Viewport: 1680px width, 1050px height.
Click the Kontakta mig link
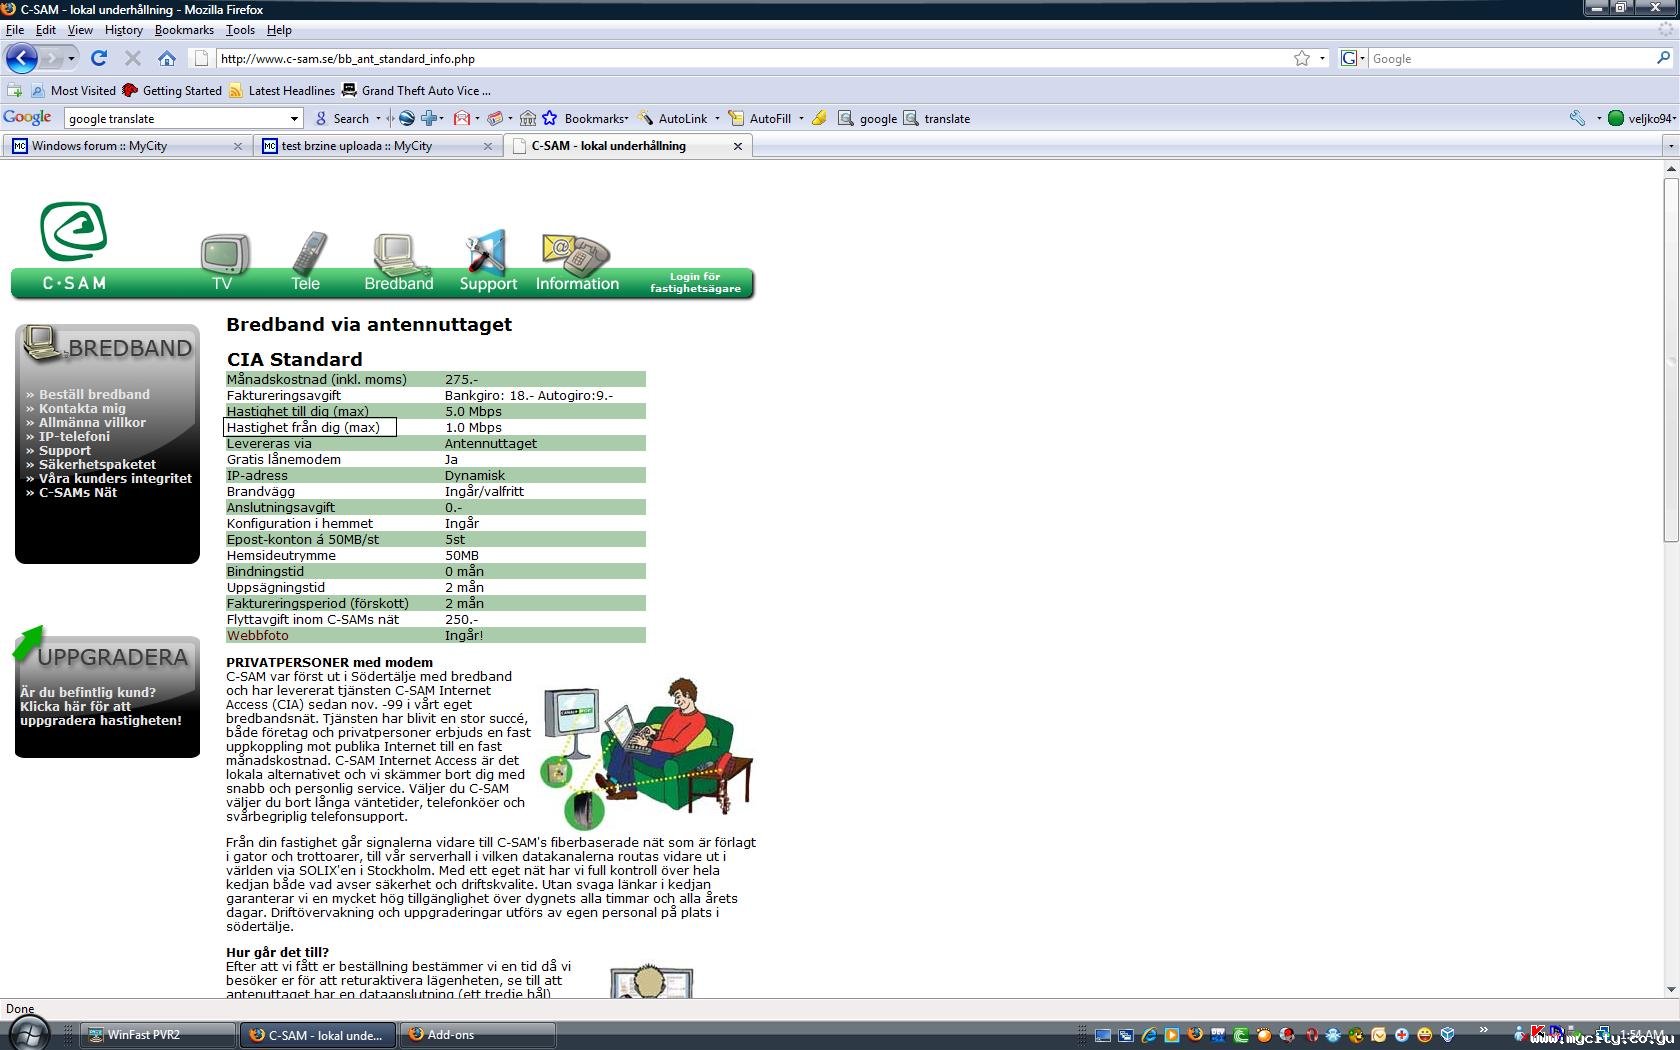pyautogui.click(x=82, y=408)
